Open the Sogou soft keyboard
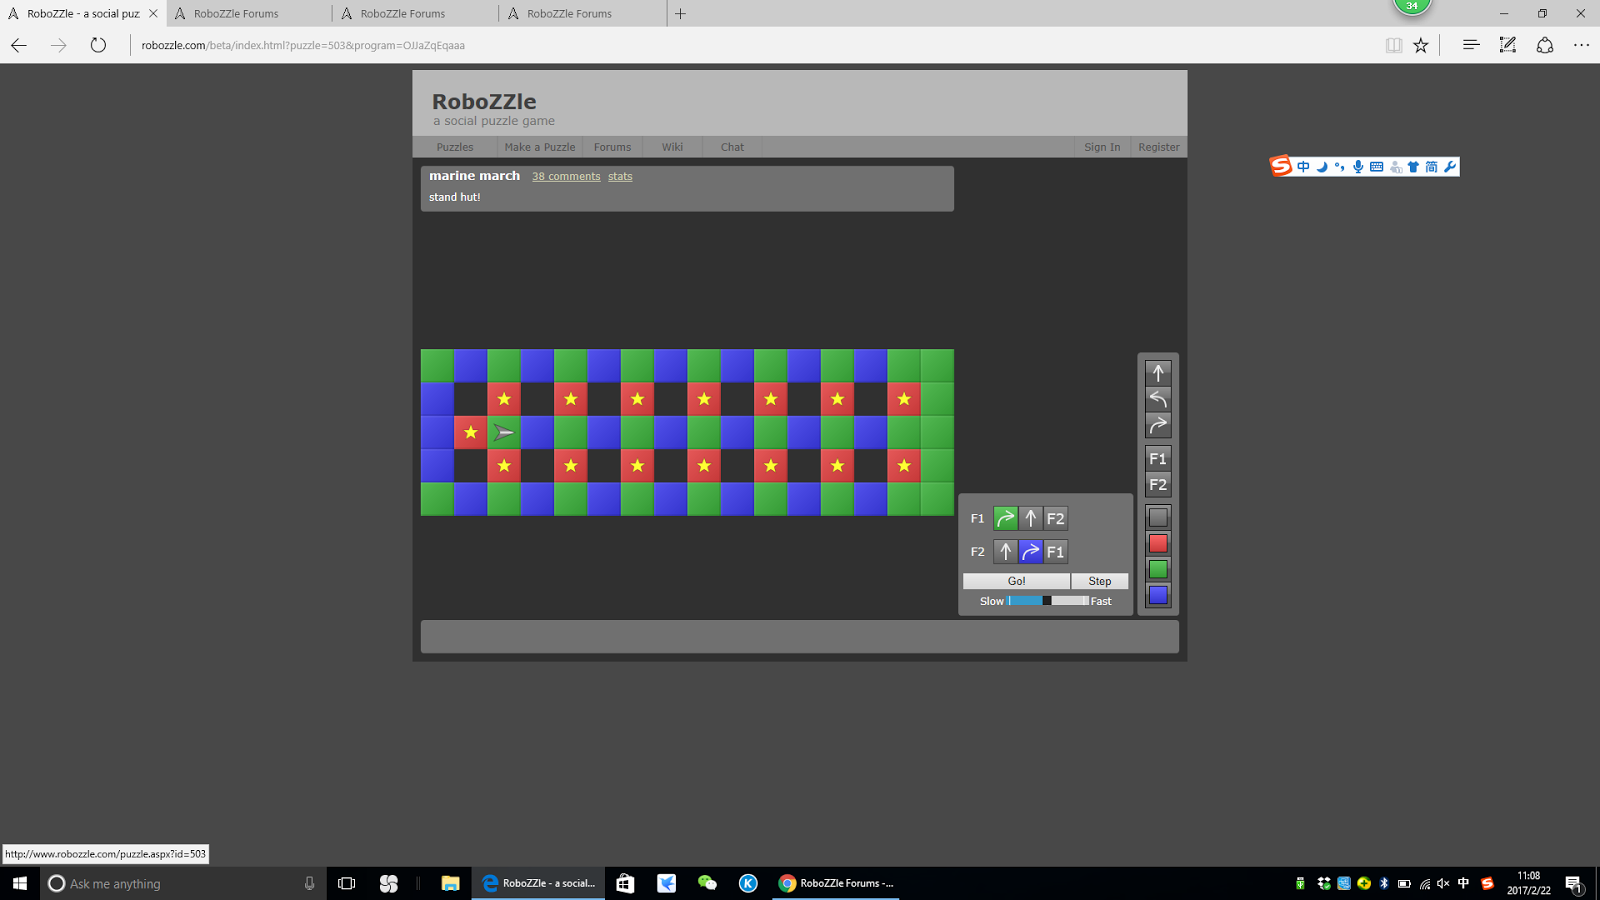Image resolution: width=1600 pixels, height=900 pixels. pyautogui.click(x=1377, y=167)
